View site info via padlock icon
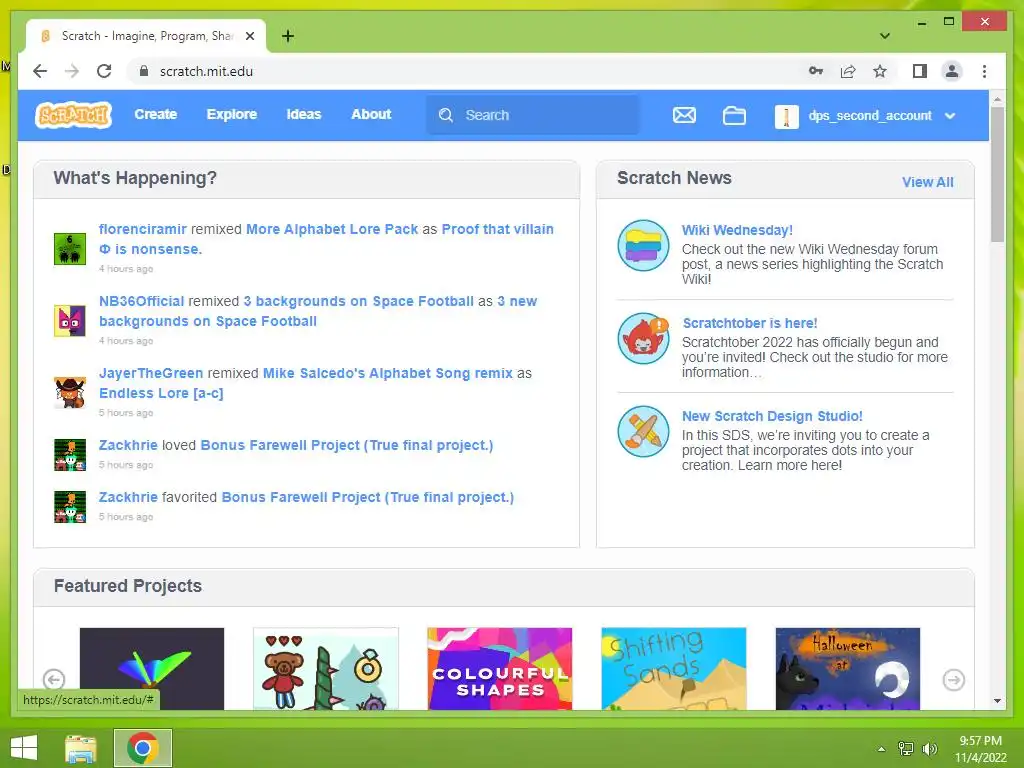 pos(144,71)
